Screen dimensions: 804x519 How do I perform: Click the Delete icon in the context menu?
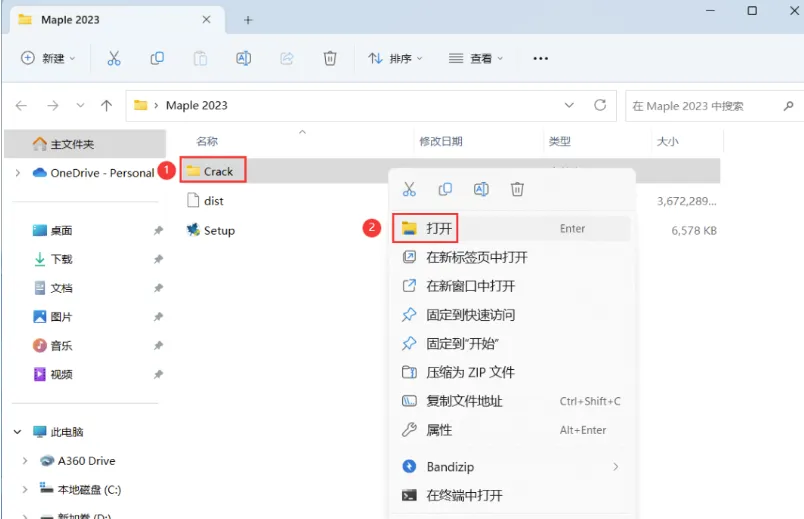(x=517, y=189)
